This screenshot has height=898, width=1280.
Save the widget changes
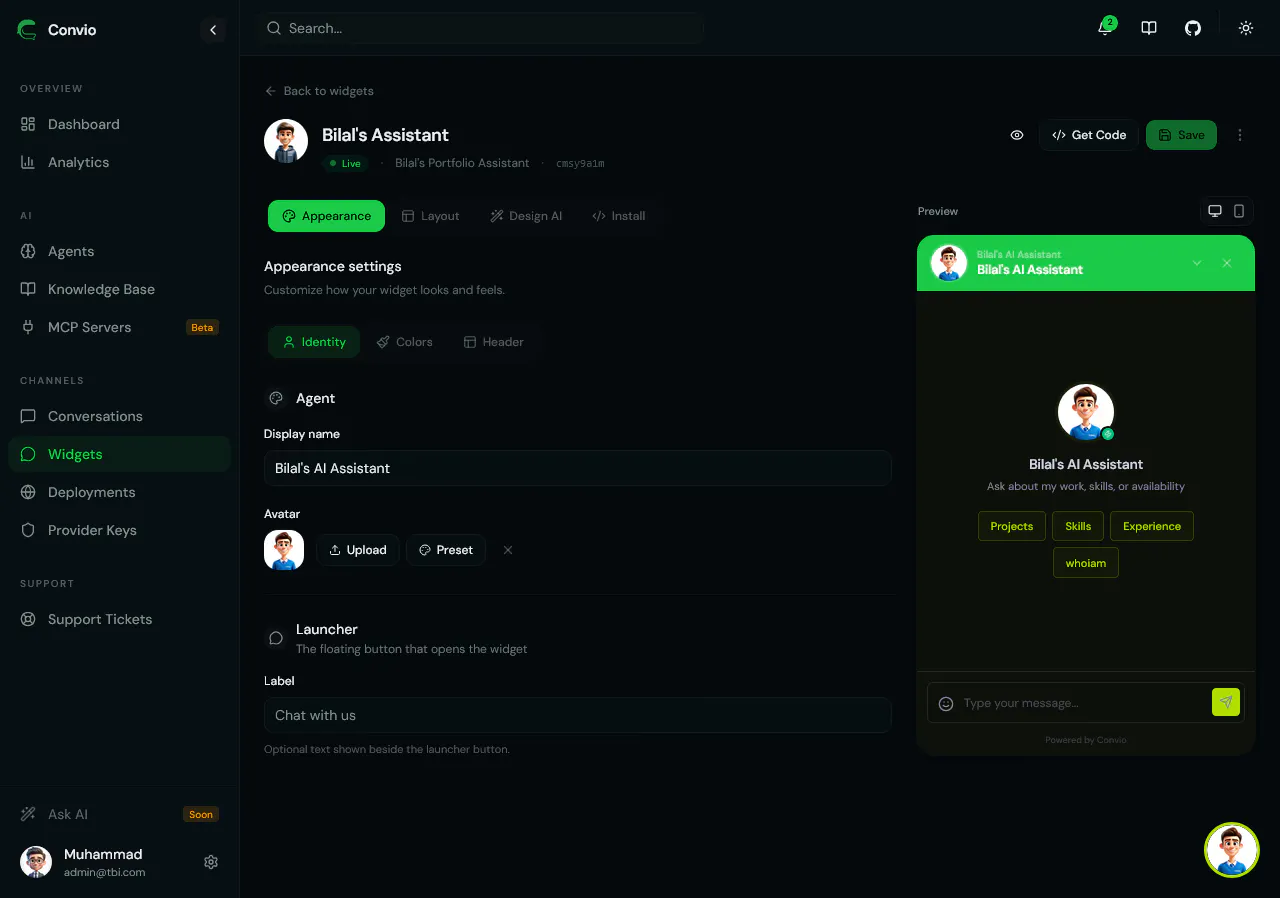[x=1181, y=135]
